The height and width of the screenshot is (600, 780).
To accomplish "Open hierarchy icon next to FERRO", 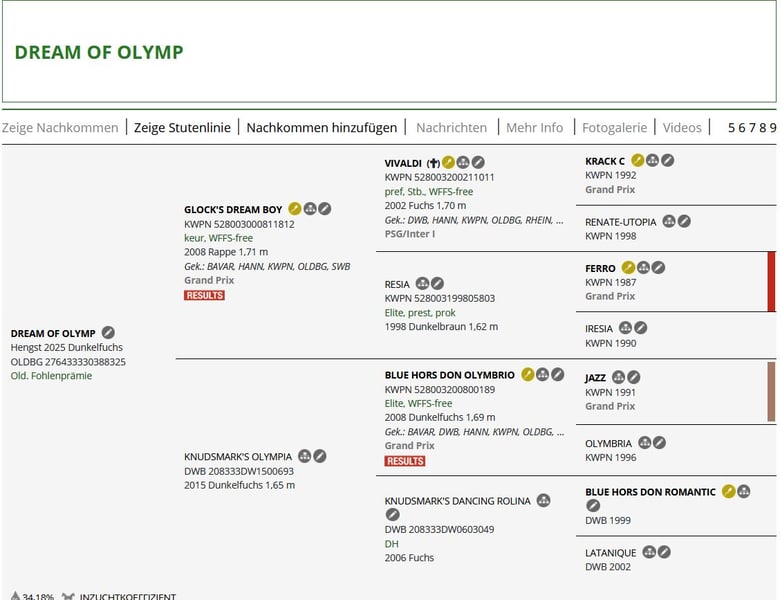I will (643, 268).
